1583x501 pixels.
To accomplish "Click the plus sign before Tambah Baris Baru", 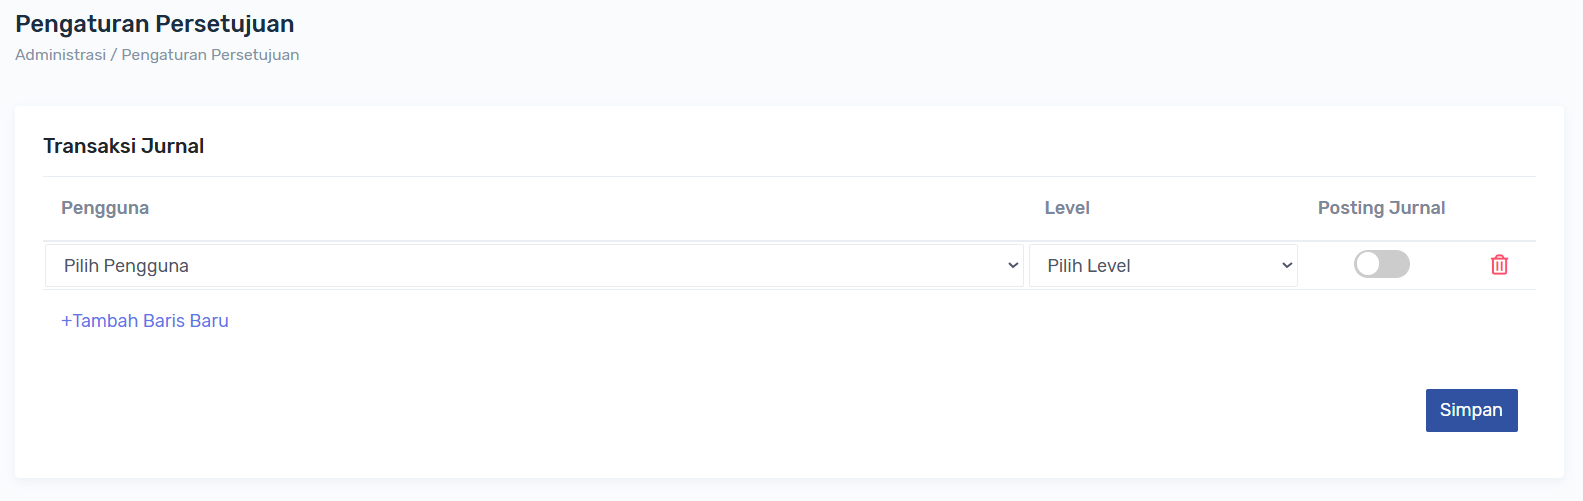I will (x=66, y=321).
